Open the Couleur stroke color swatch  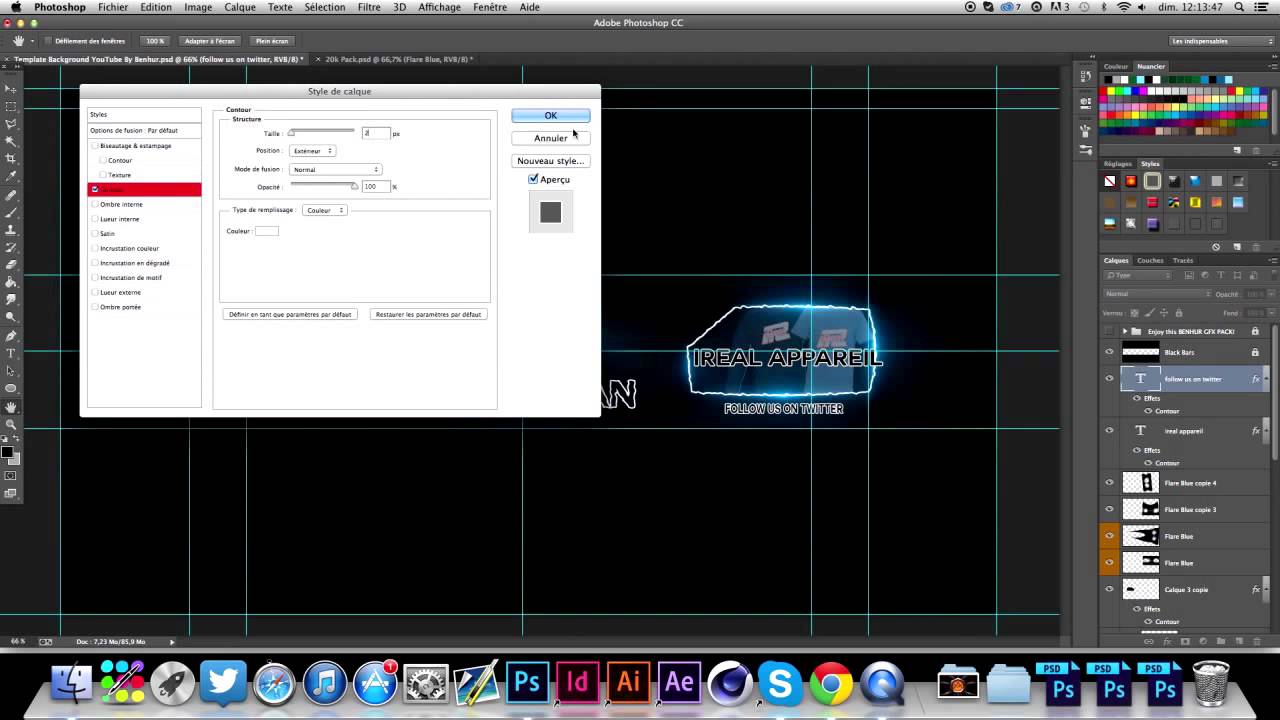pyautogui.click(x=266, y=231)
